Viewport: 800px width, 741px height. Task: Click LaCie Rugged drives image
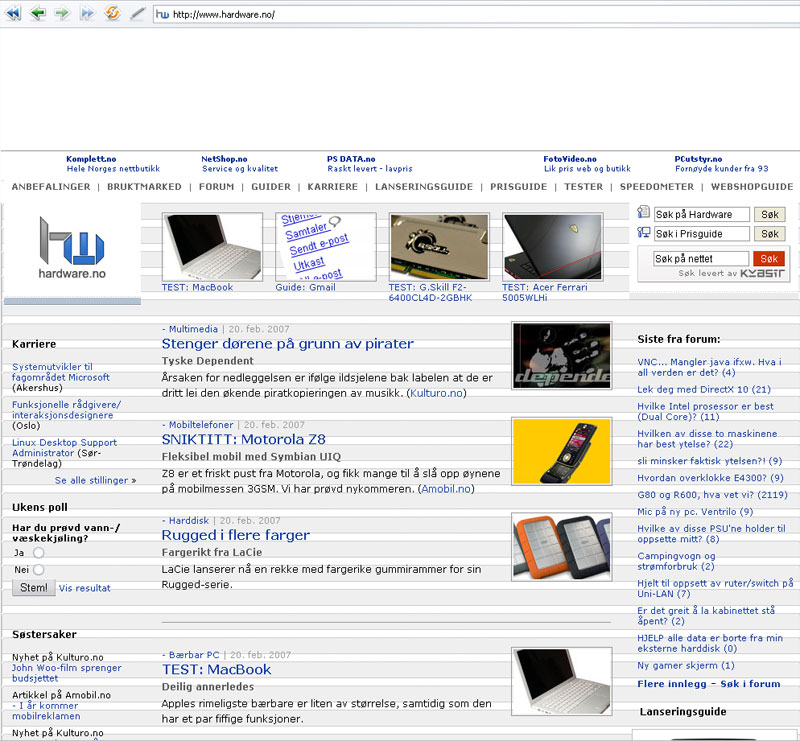click(562, 547)
